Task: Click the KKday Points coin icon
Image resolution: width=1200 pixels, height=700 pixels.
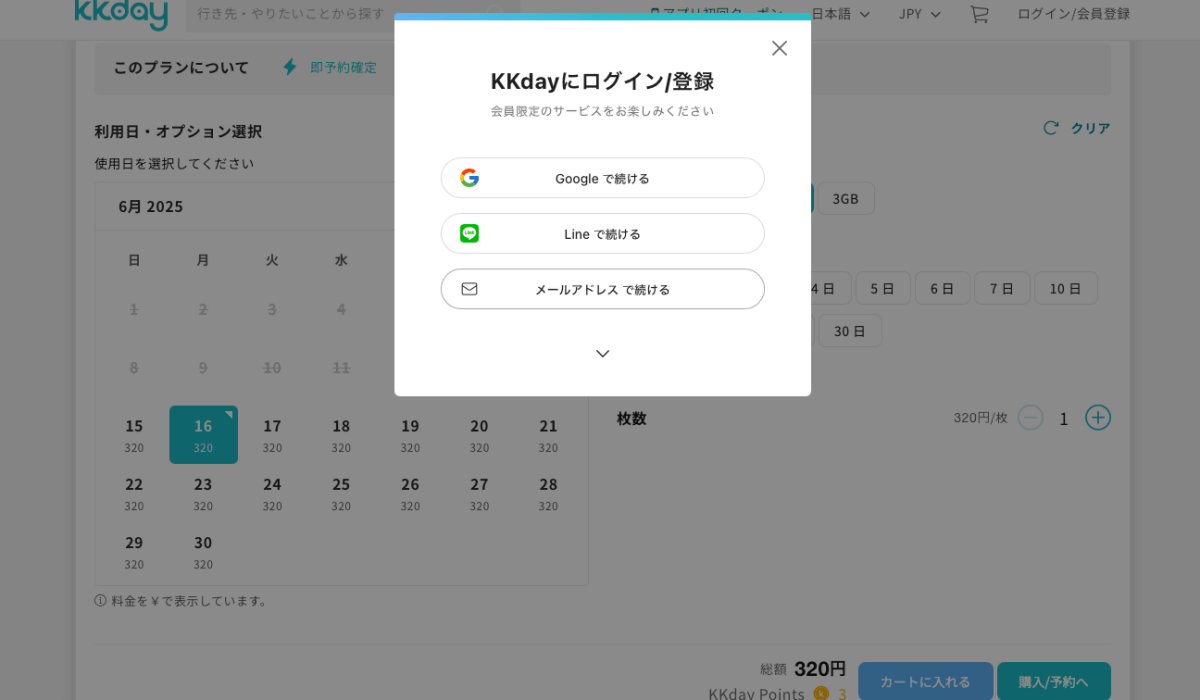Action: pos(821,693)
